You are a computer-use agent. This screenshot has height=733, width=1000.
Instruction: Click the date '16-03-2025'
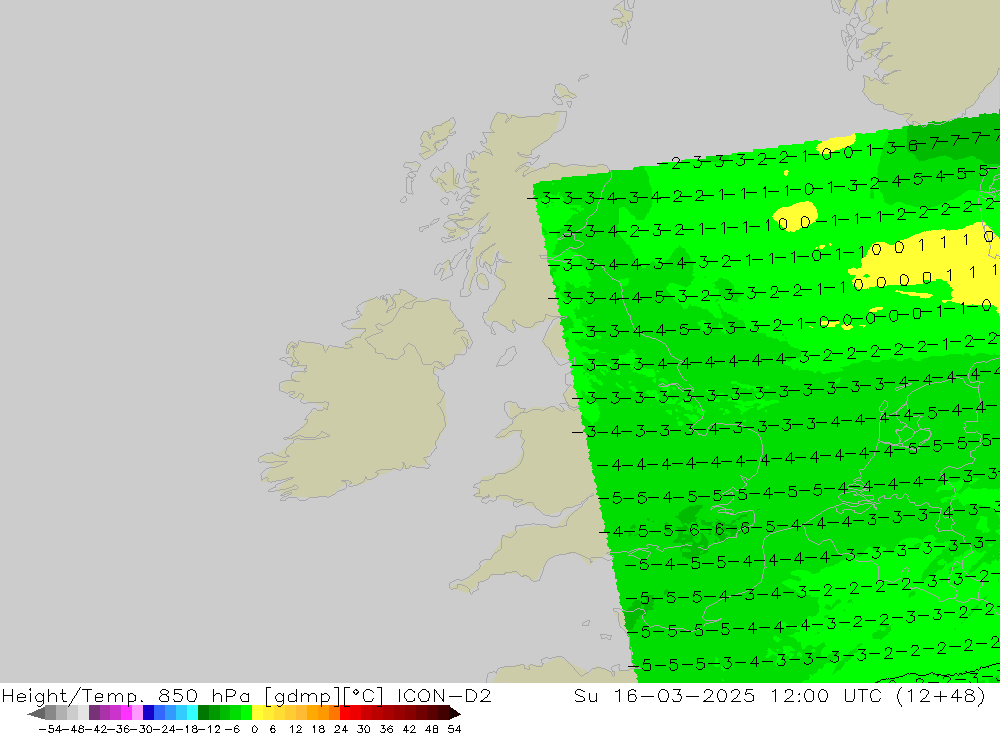[684, 696]
